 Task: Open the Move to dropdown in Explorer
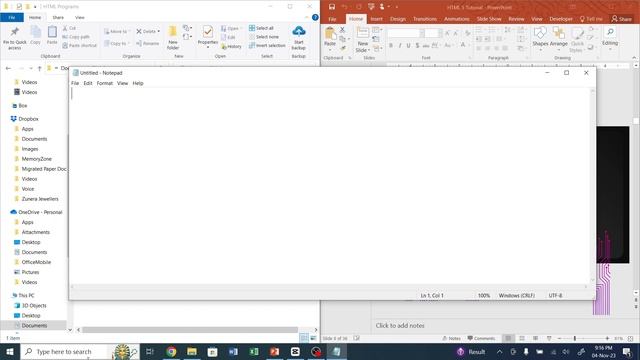(x=116, y=31)
